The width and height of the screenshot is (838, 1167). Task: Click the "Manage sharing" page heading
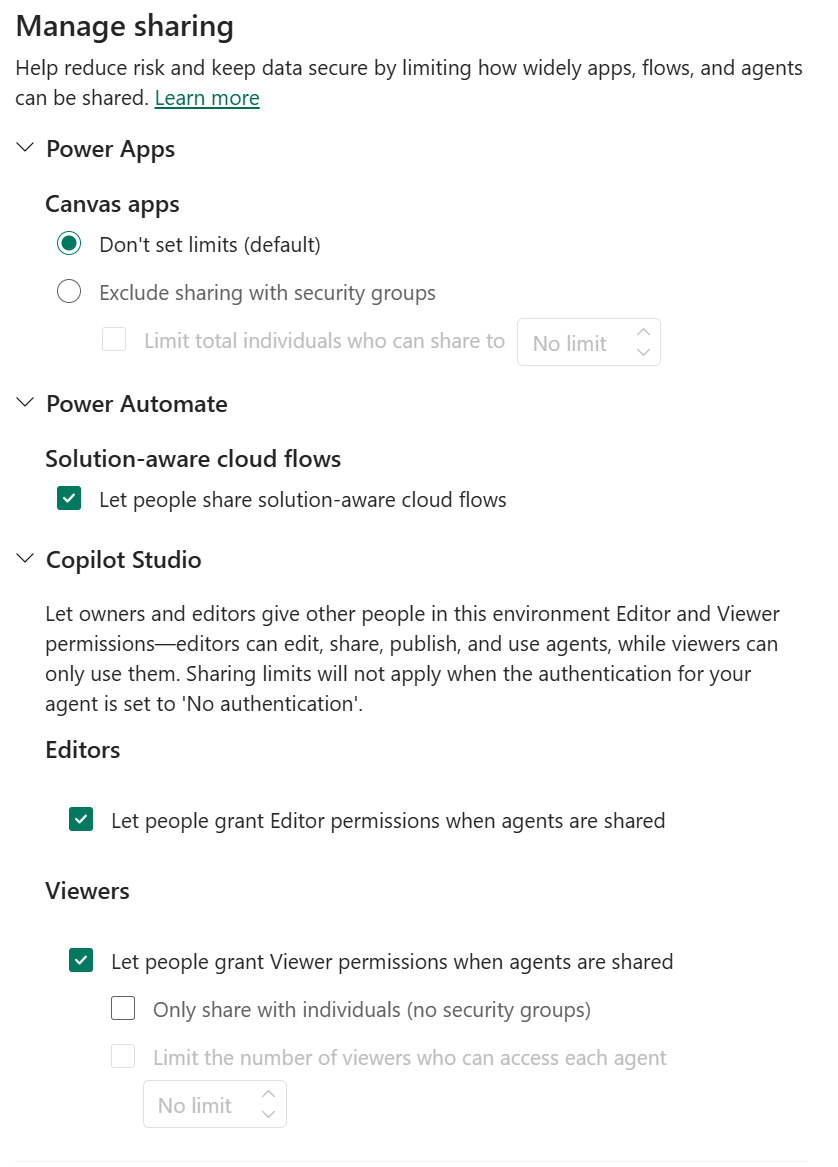tap(124, 26)
